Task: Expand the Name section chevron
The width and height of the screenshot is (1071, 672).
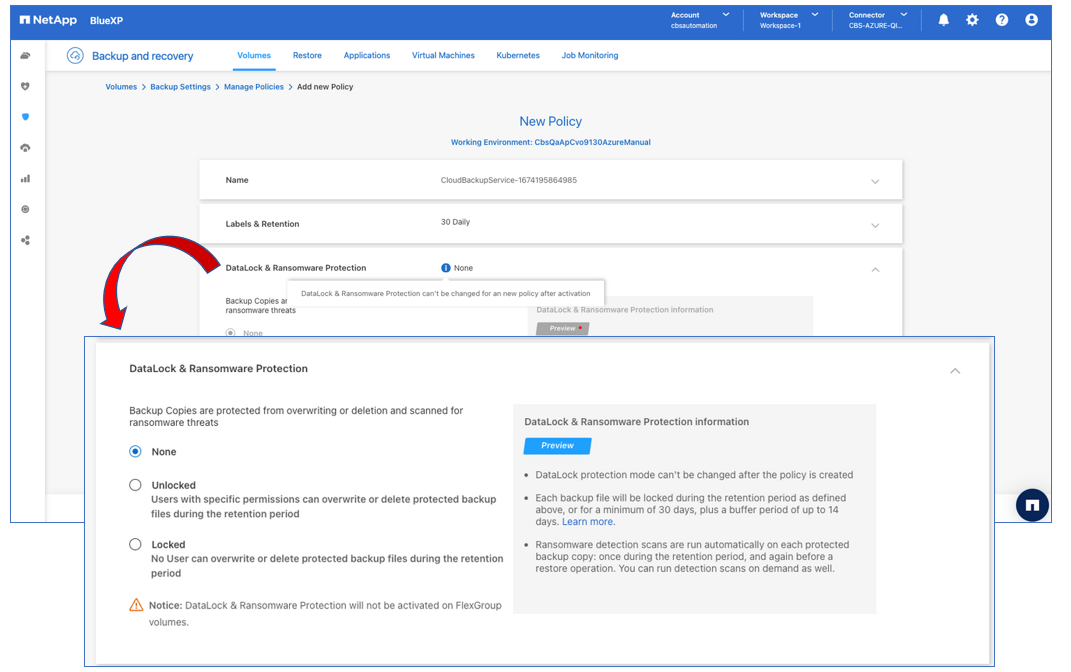Action: 875,181
